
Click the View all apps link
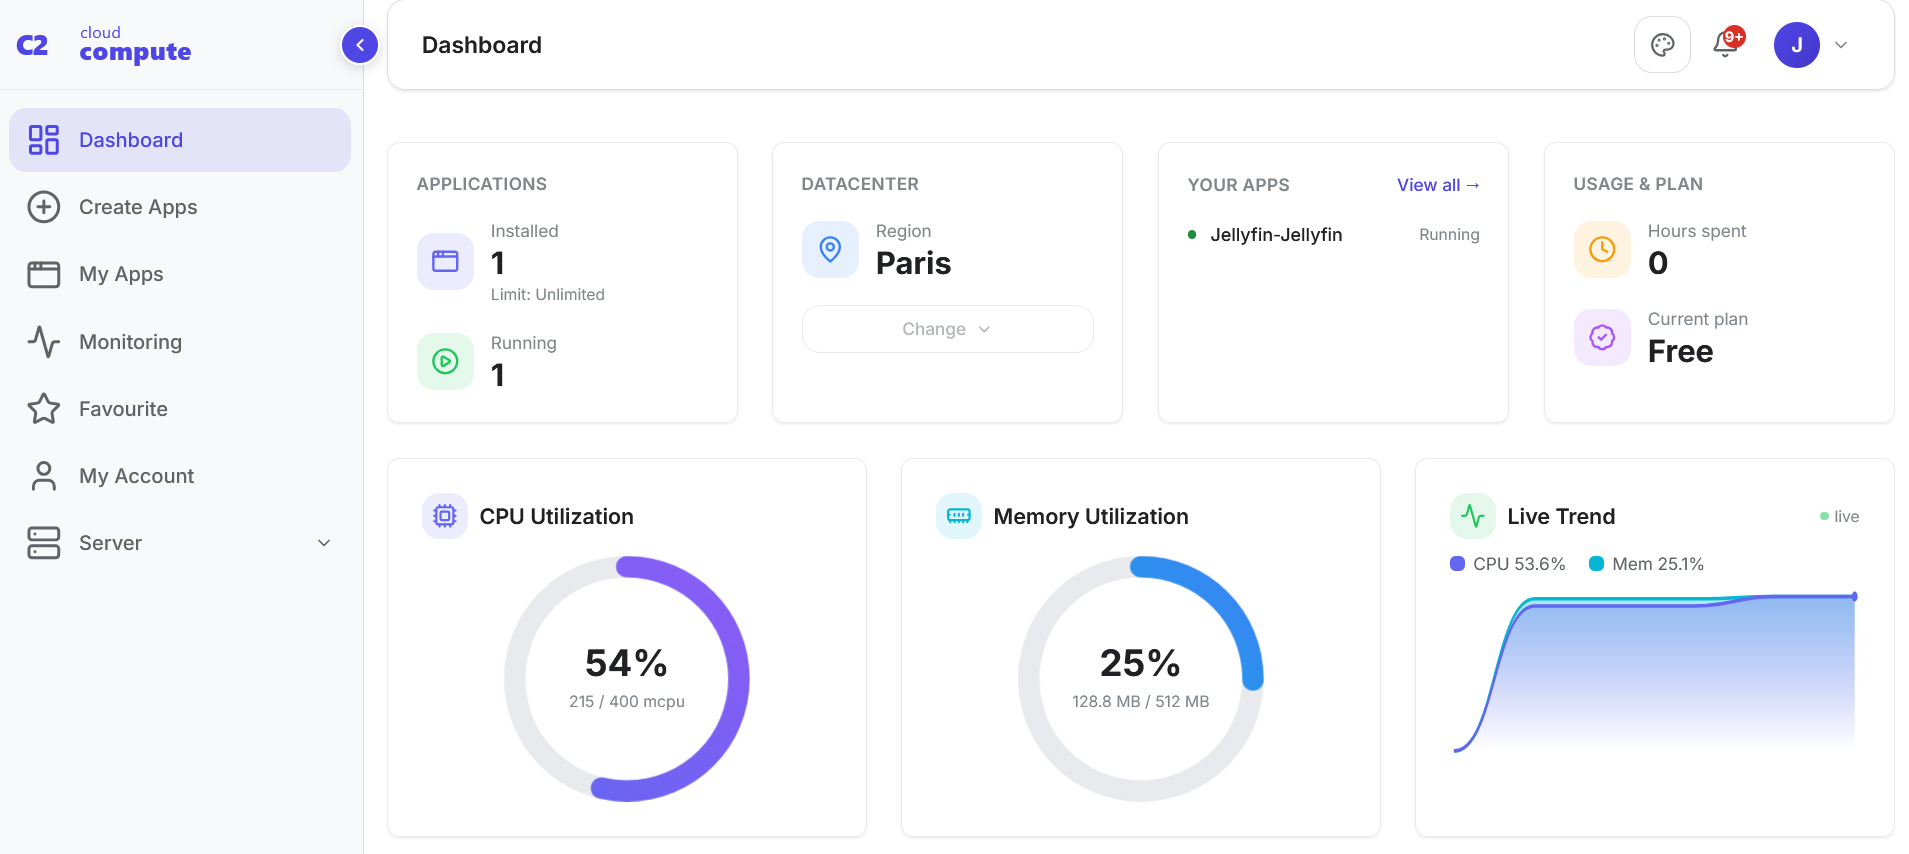click(1438, 185)
